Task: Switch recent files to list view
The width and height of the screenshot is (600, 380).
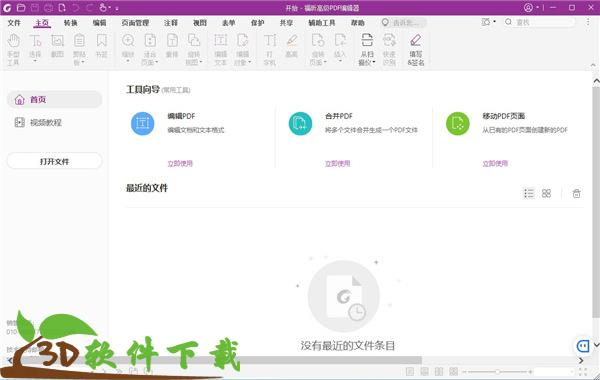Action: pos(529,193)
